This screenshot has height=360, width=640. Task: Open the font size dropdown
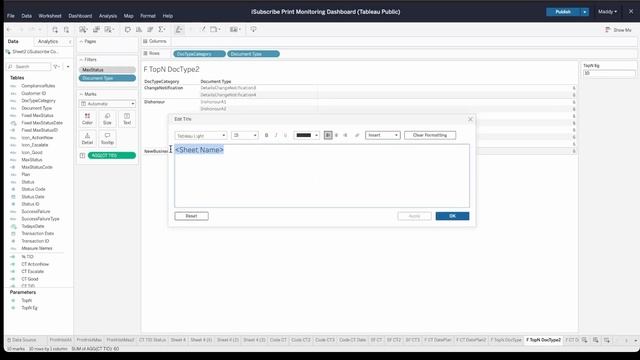click(245, 136)
